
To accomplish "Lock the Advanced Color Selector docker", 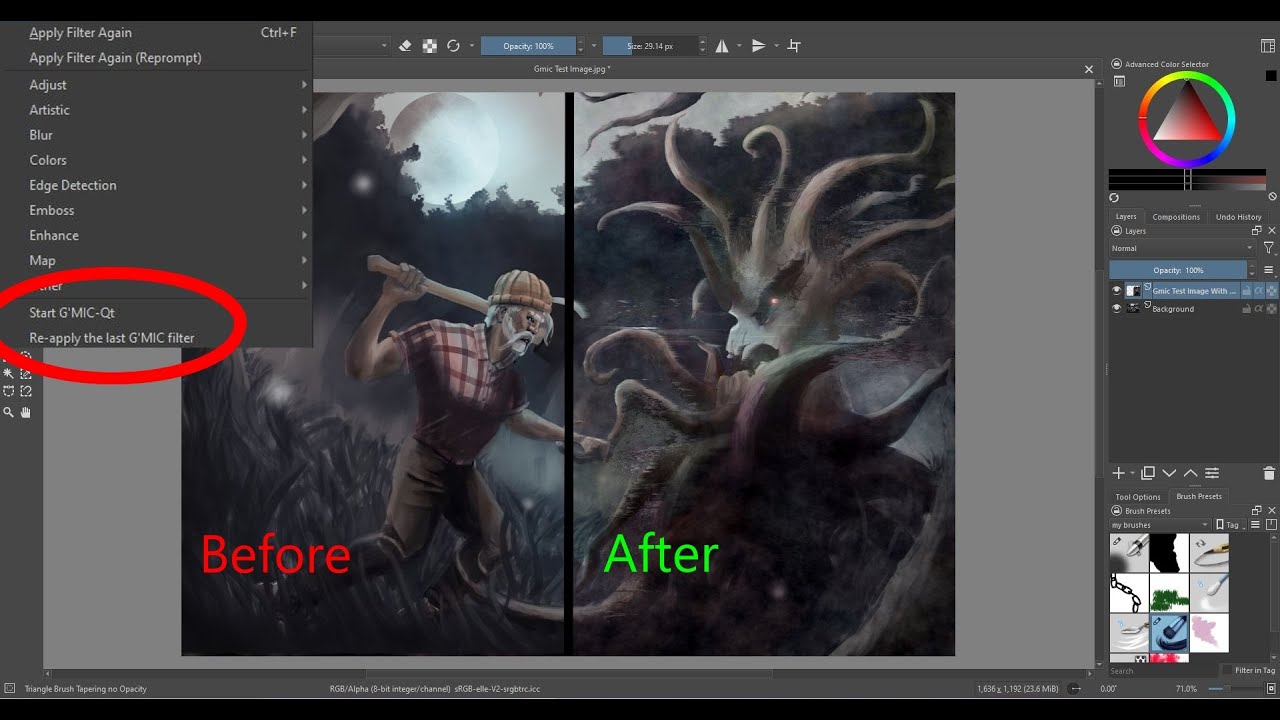I will point(1116,64).
